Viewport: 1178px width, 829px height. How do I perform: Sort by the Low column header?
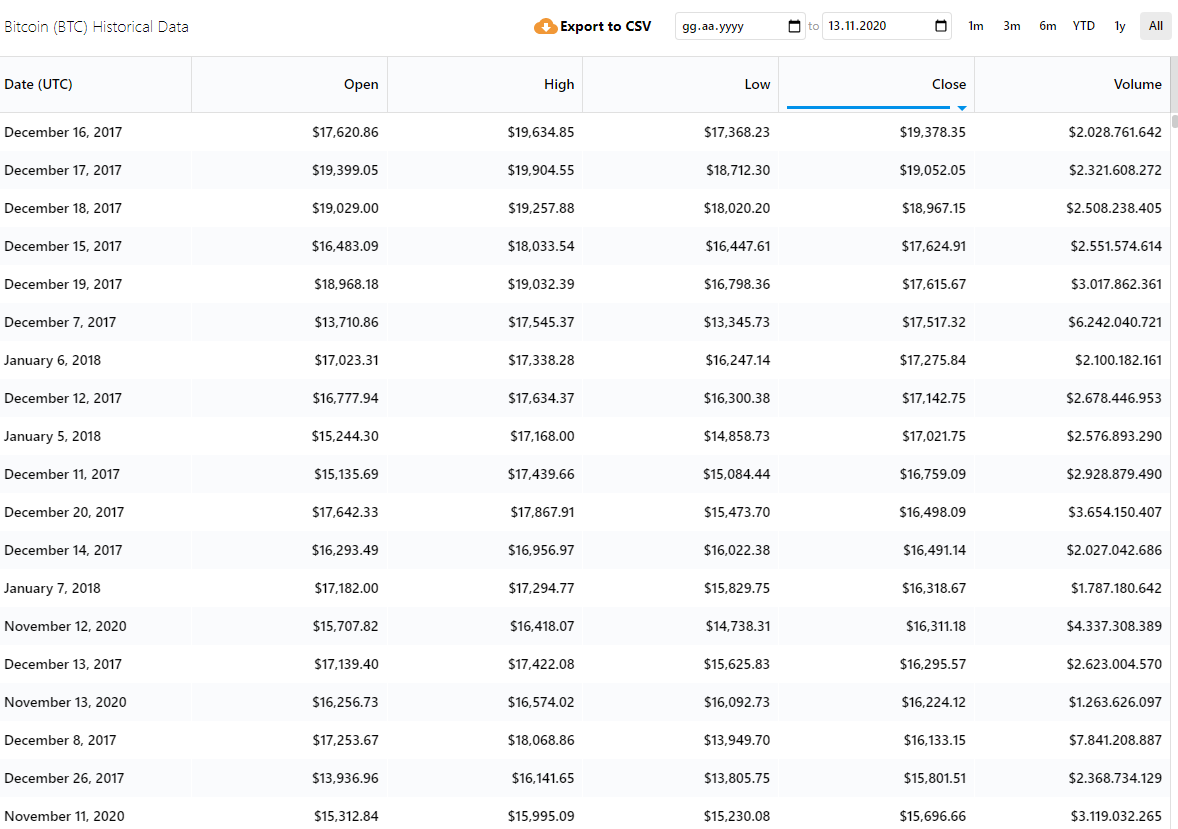757,84
